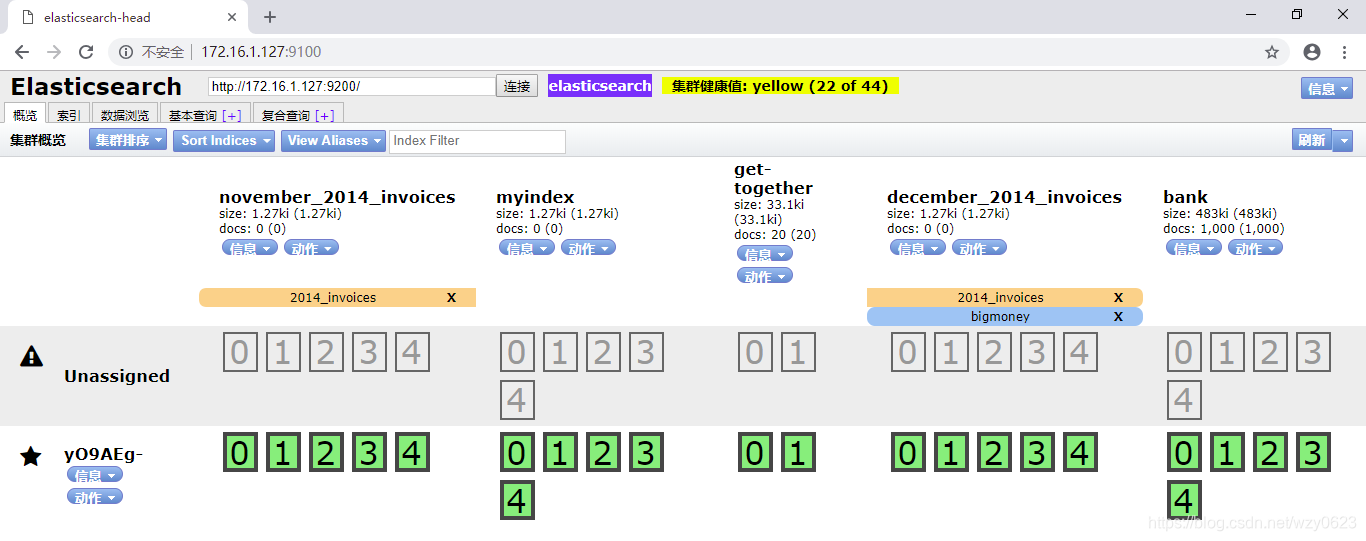Click the not-secure info icon in address bar

click(x=126, y=52)
